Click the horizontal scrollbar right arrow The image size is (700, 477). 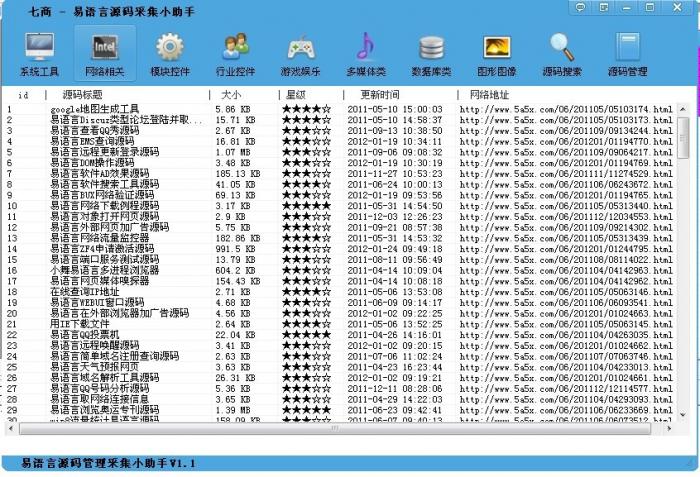pyautogui.click(x=669, y=429)
